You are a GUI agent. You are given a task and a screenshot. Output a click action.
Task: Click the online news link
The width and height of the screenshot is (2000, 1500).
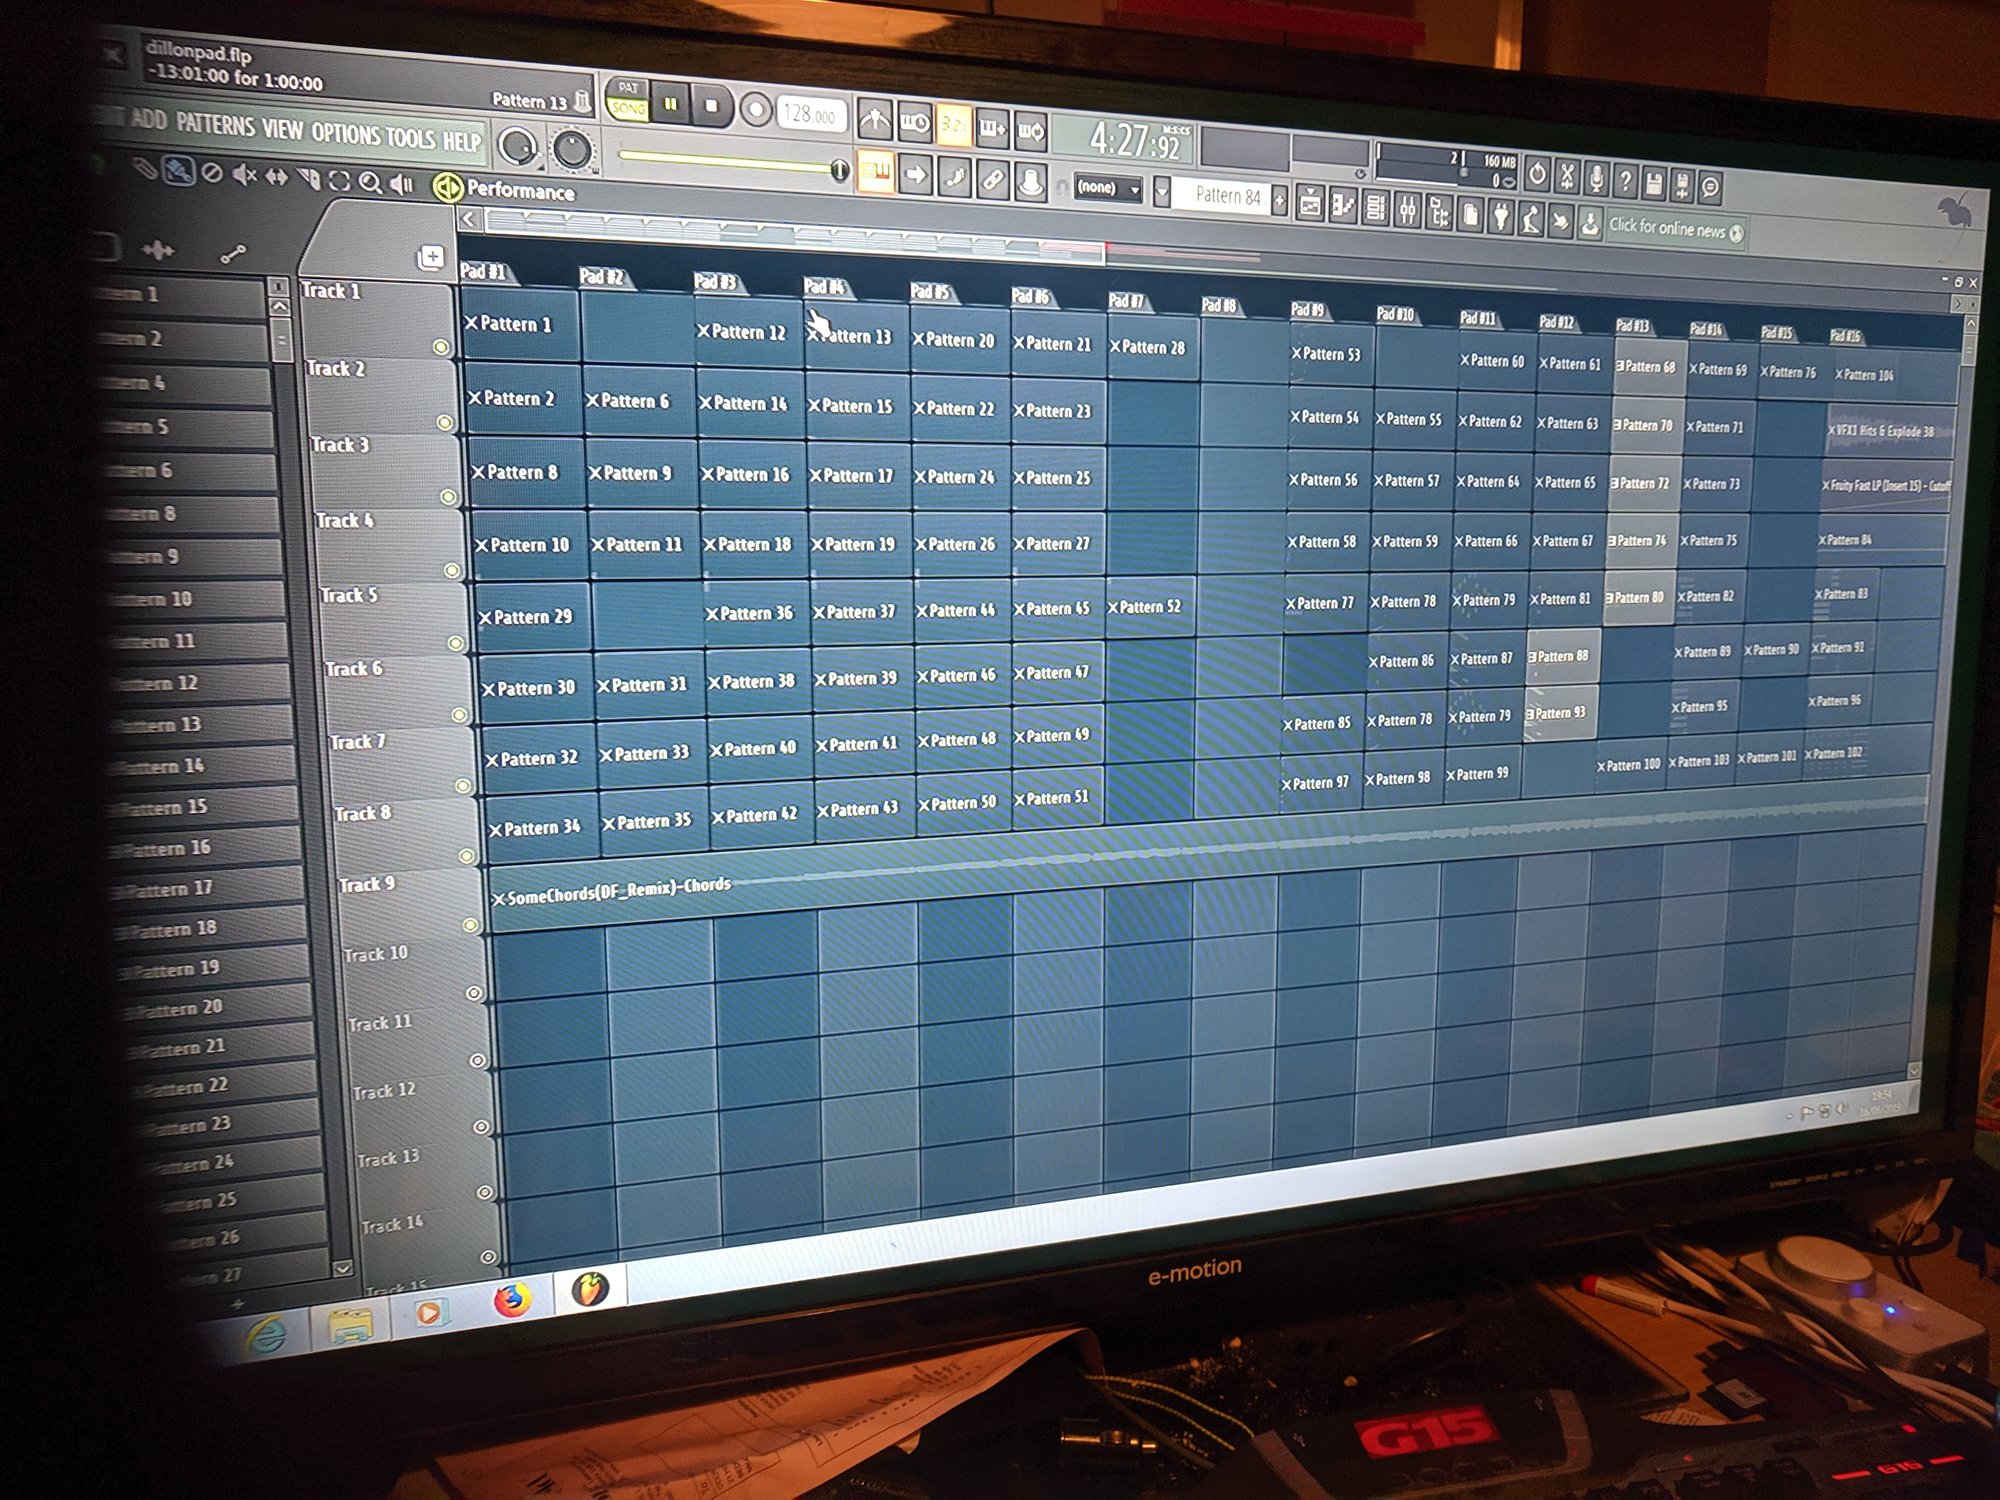point(1667,228)
